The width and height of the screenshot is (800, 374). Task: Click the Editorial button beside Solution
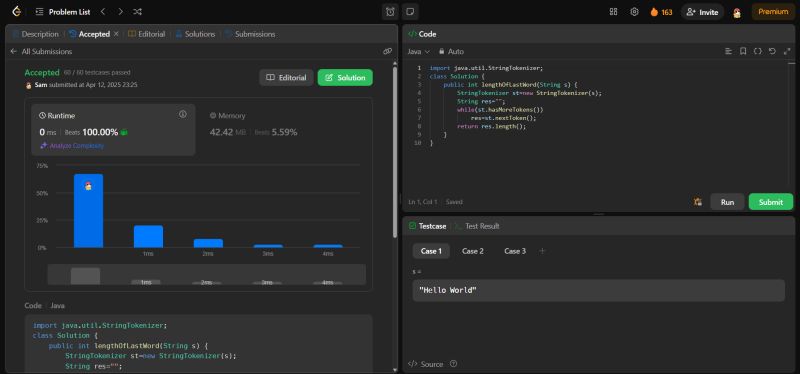tap(286, 78)
